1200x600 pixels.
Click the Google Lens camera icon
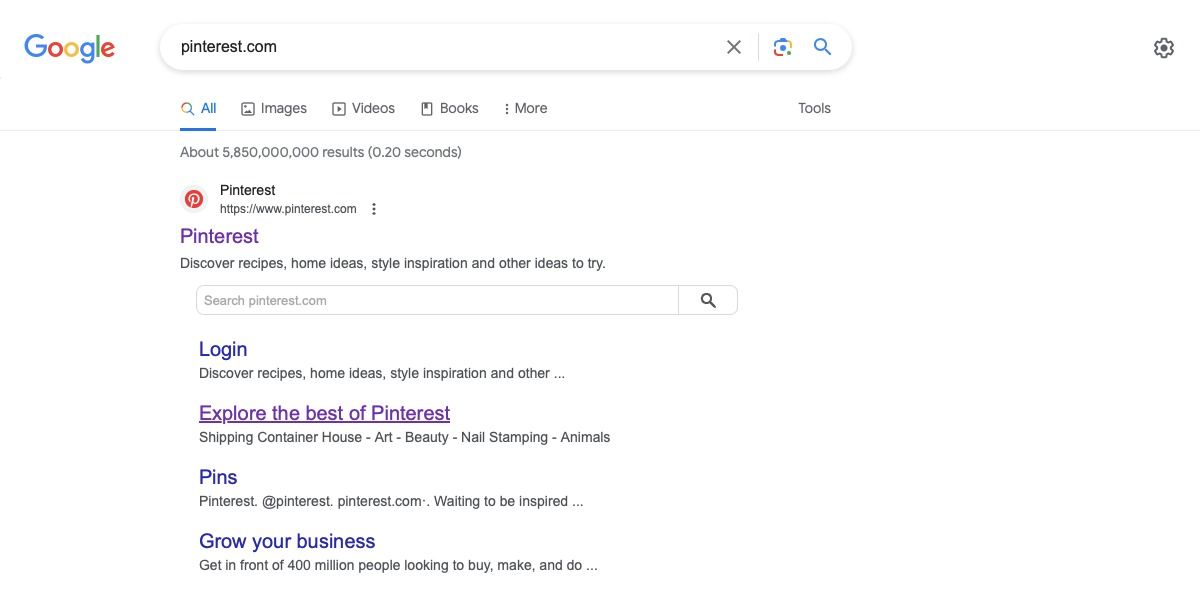(782, 46)
